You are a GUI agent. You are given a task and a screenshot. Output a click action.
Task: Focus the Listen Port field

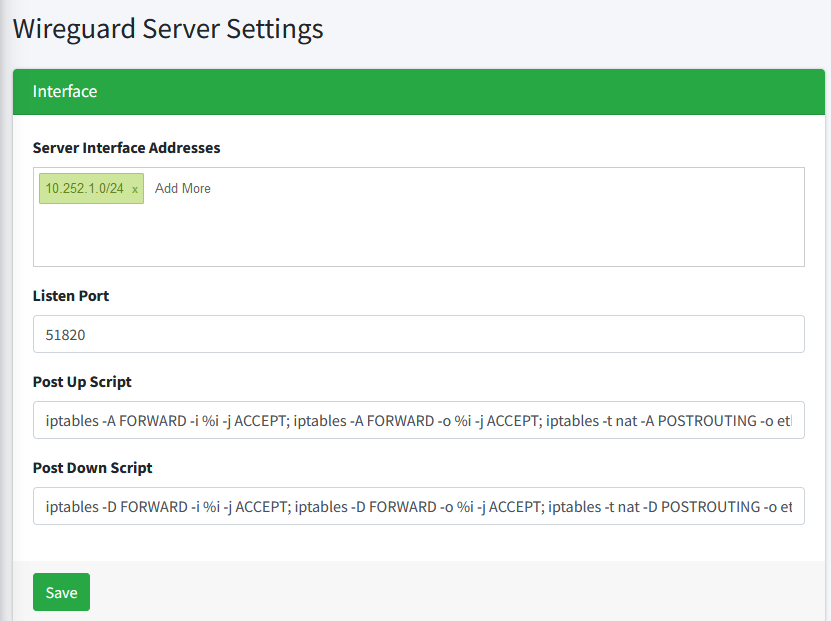pyautogui.click(x=419, y=334)
